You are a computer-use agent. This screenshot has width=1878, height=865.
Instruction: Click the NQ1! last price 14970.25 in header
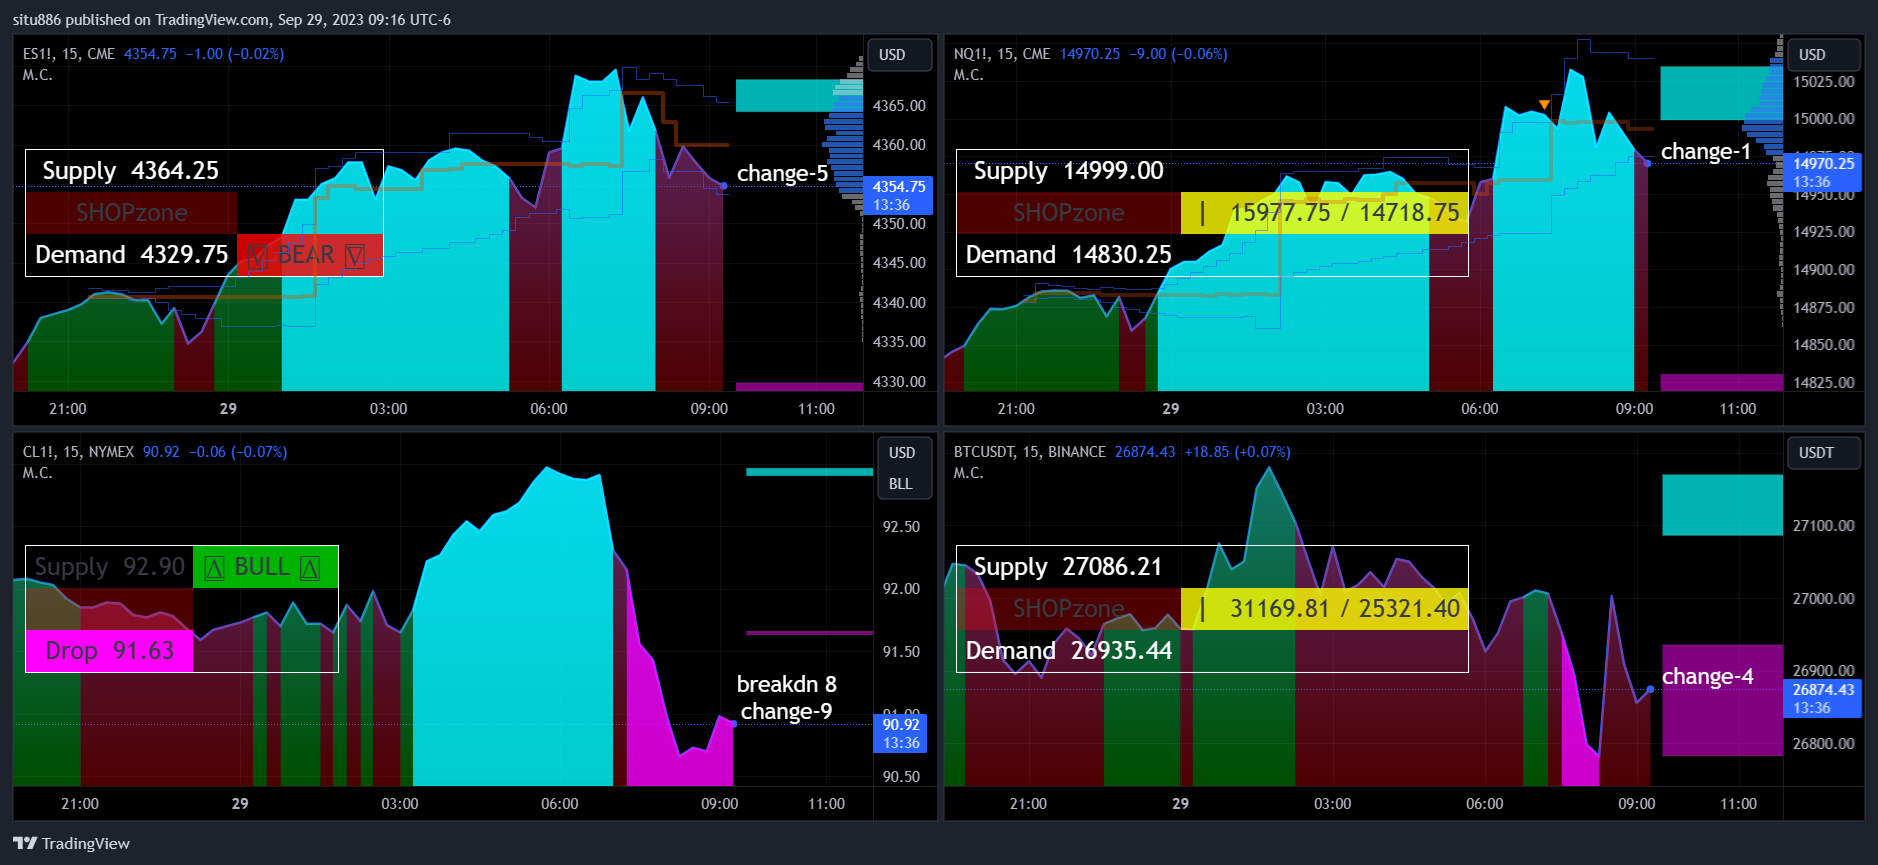pos(1090,54)
